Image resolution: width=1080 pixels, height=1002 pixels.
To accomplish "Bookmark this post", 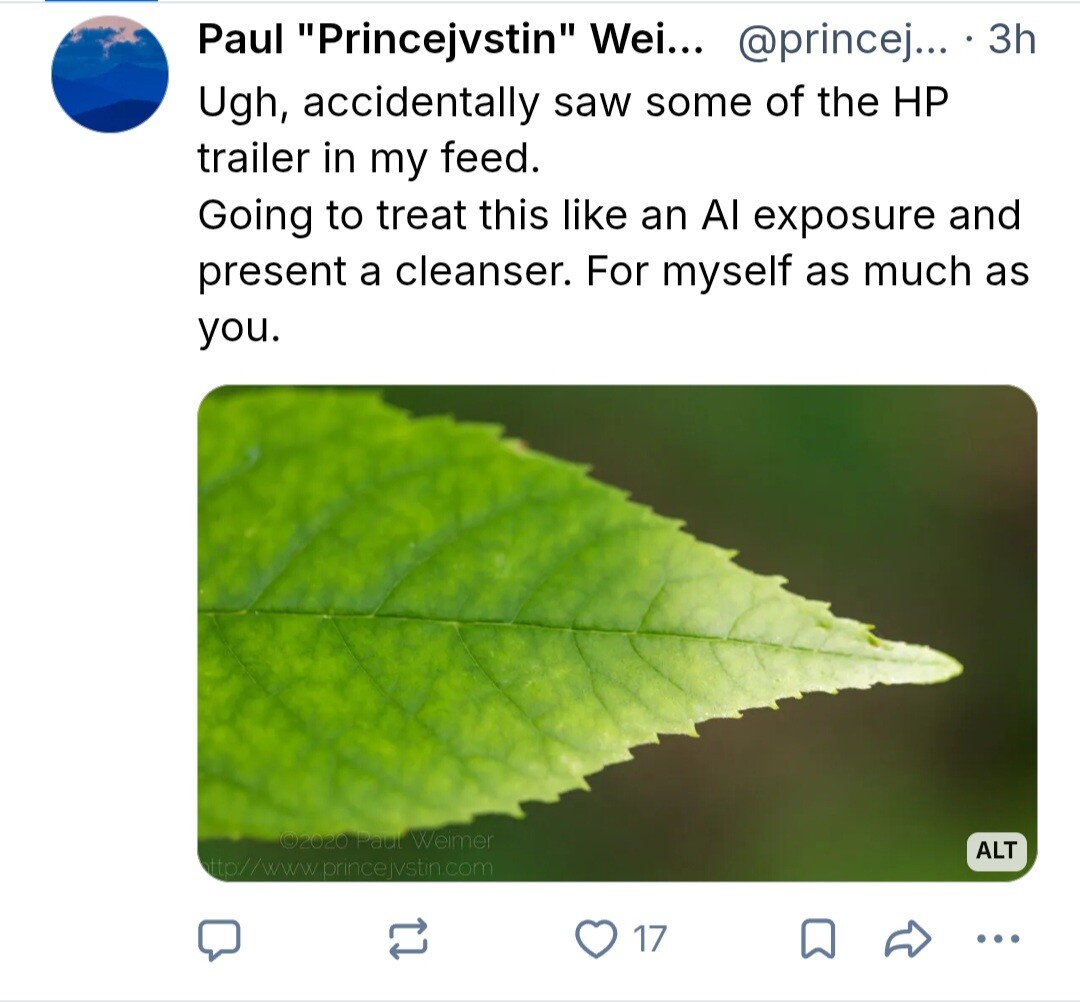I will point(819,938).
